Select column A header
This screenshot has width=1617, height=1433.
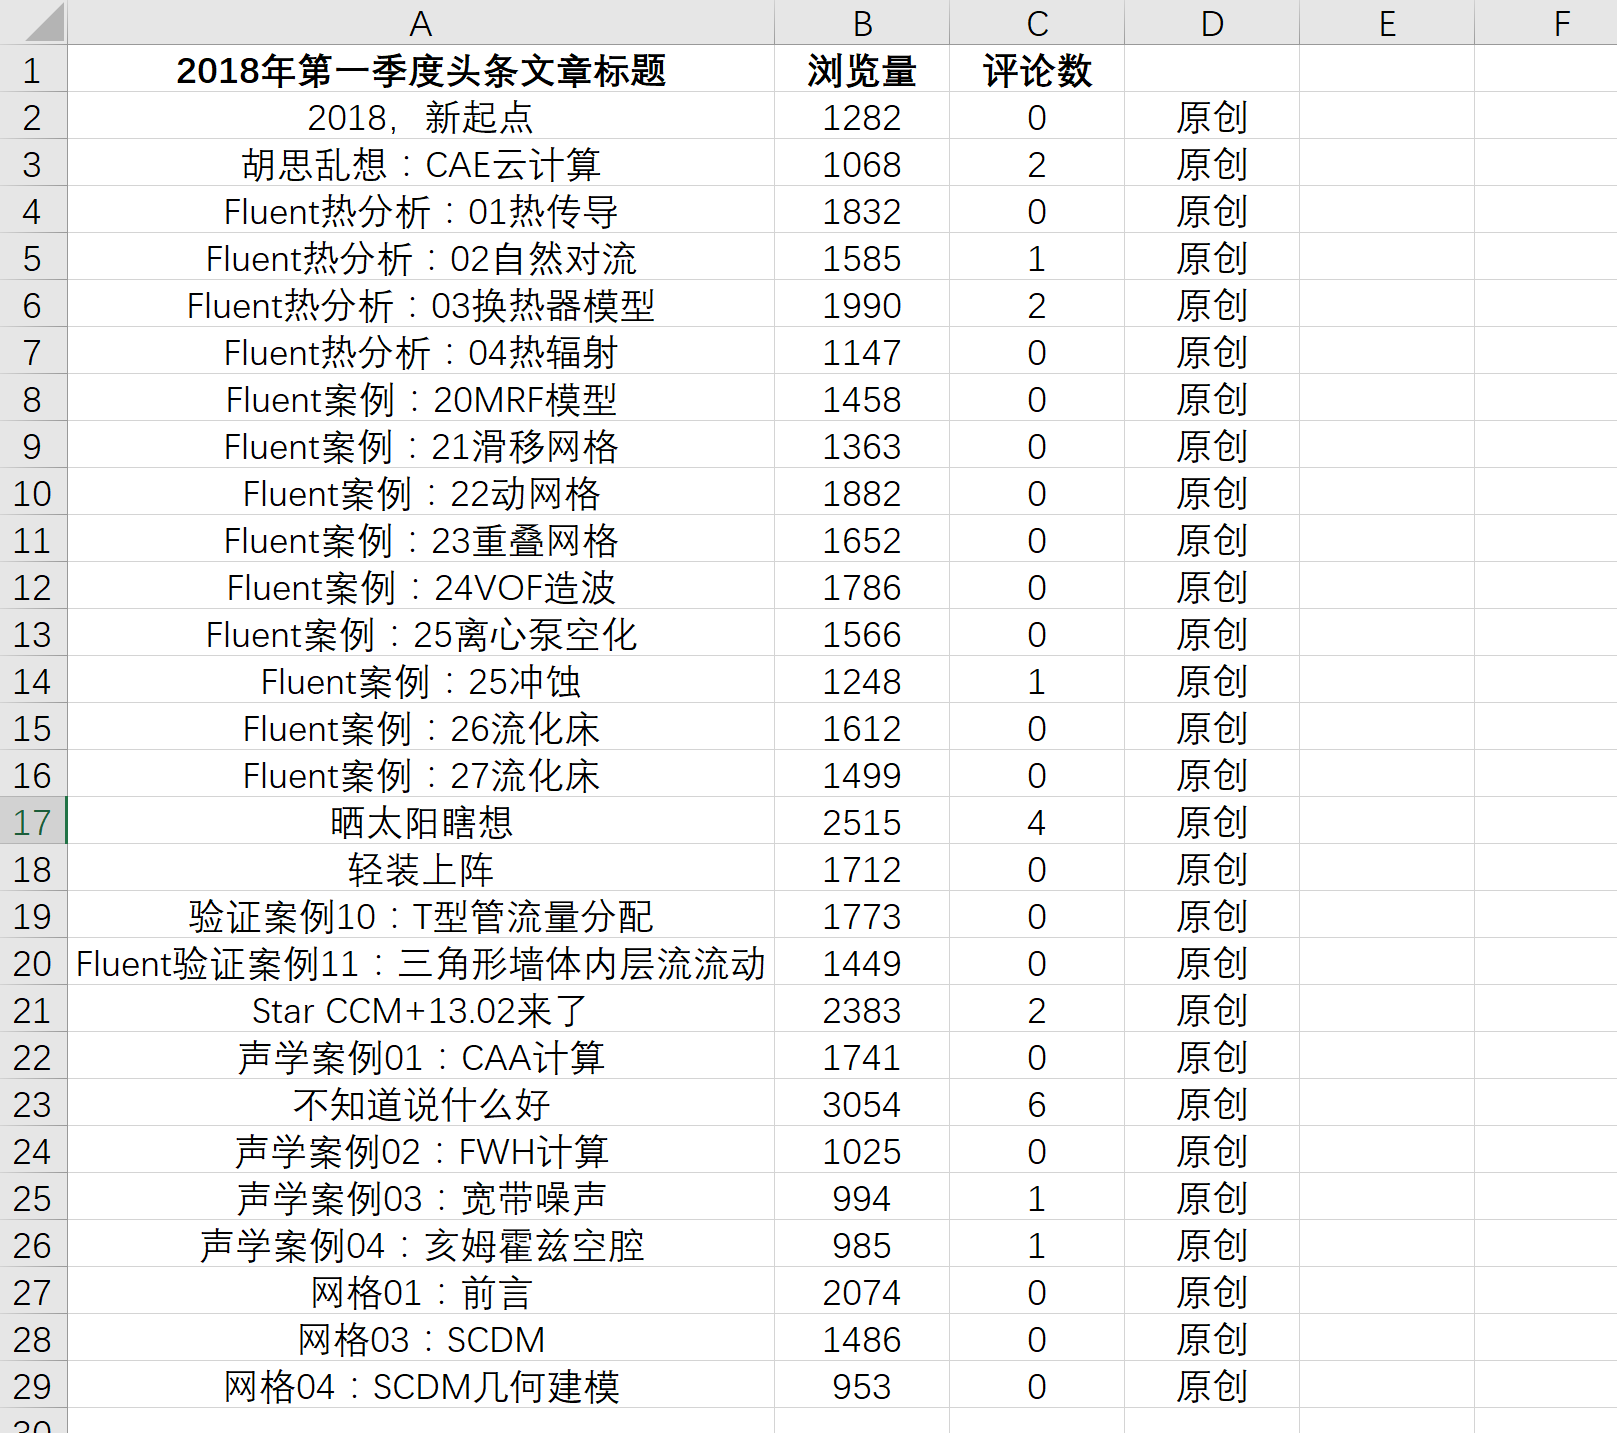421,22
